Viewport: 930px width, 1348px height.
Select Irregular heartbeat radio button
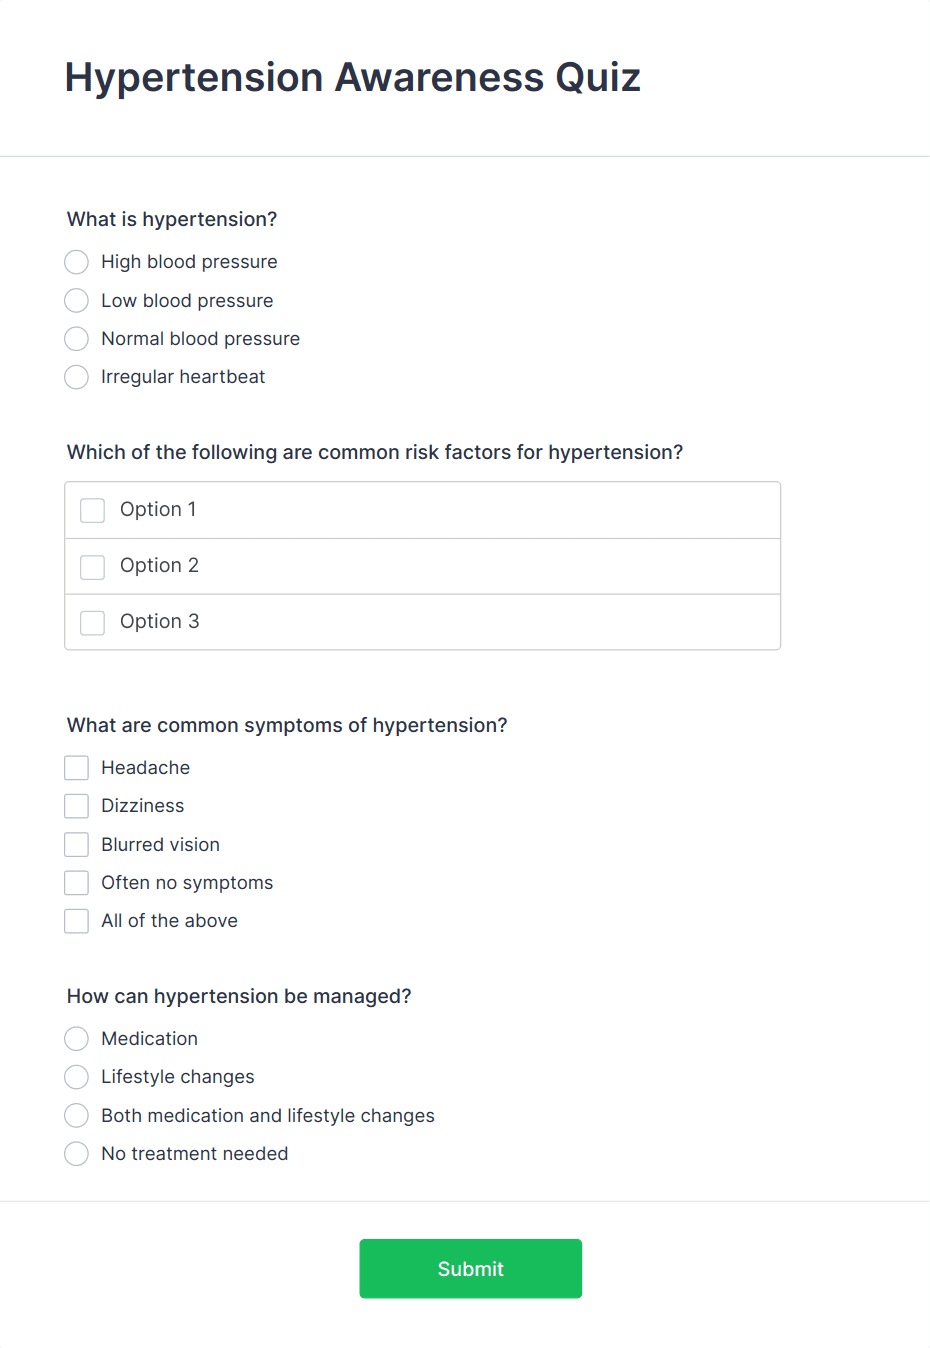point(77,377)
